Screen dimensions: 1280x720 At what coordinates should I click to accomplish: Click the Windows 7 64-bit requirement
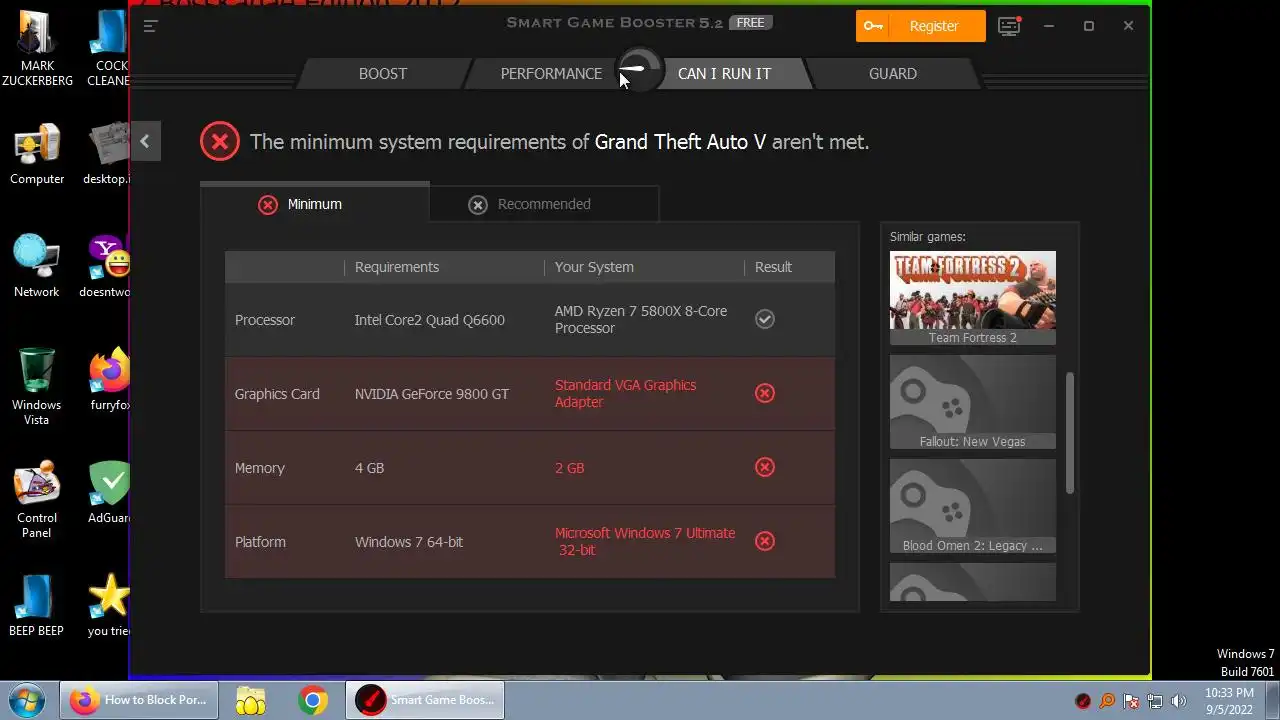409,542
